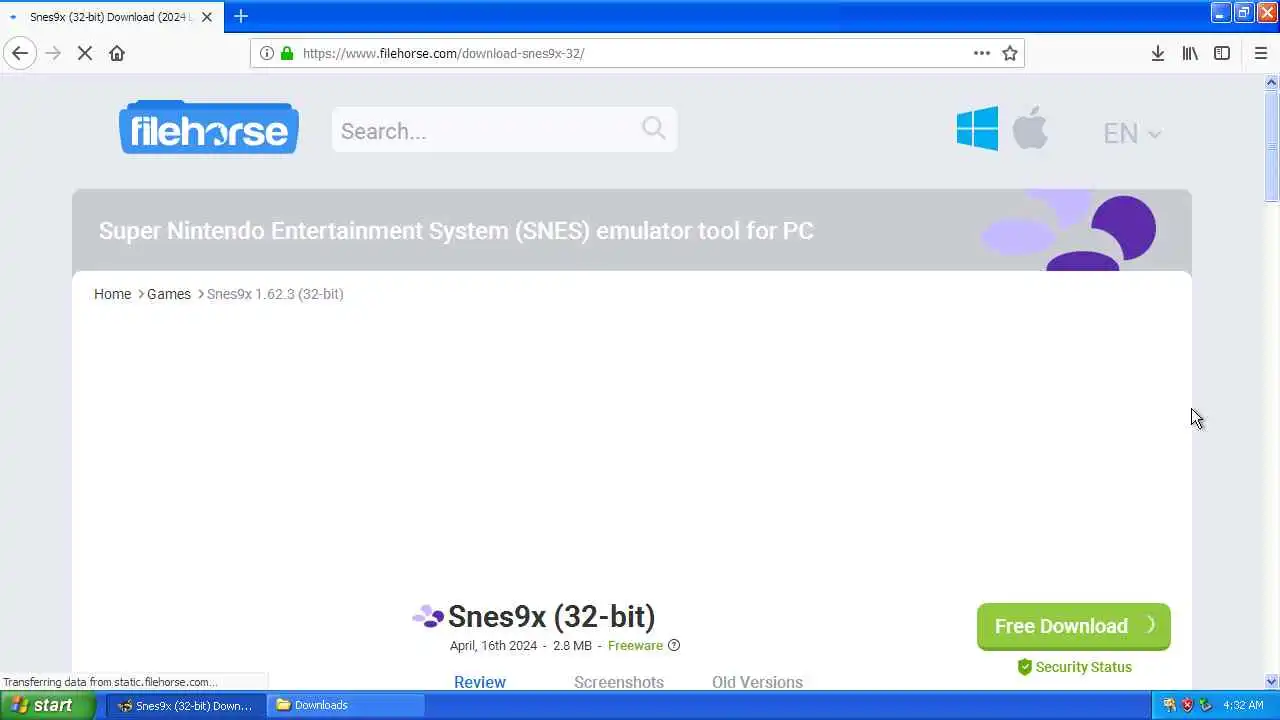Click the taskbar clock 4:32 AM

1243,705
